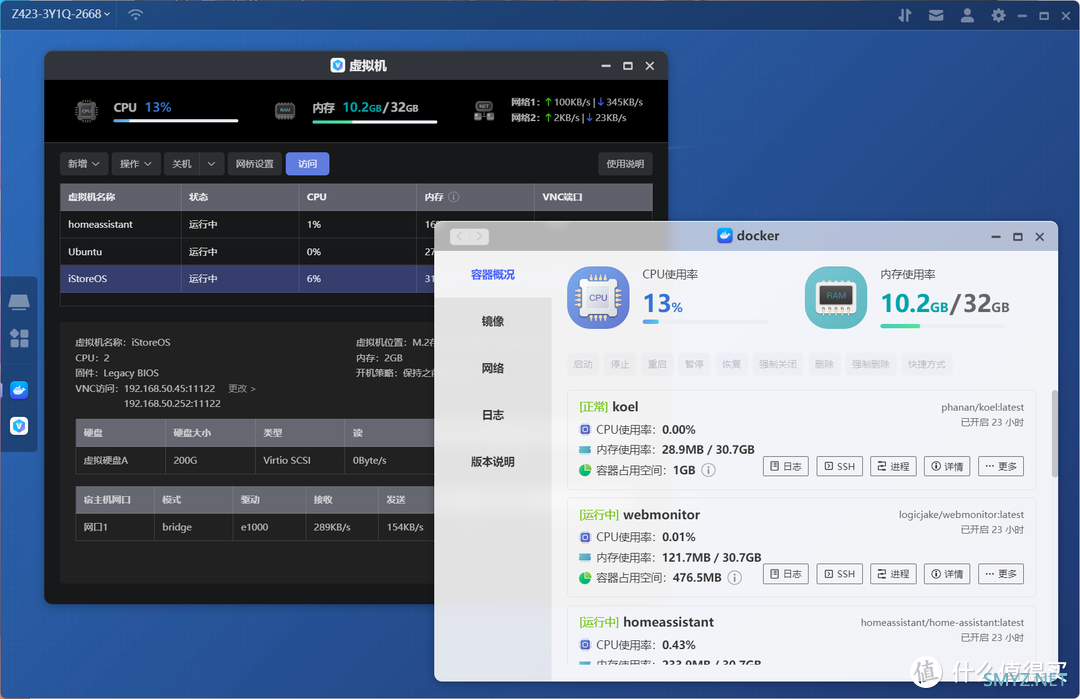View koel's 日志 button
This screenshot has height=699, width=1080.
coord(786,466)
